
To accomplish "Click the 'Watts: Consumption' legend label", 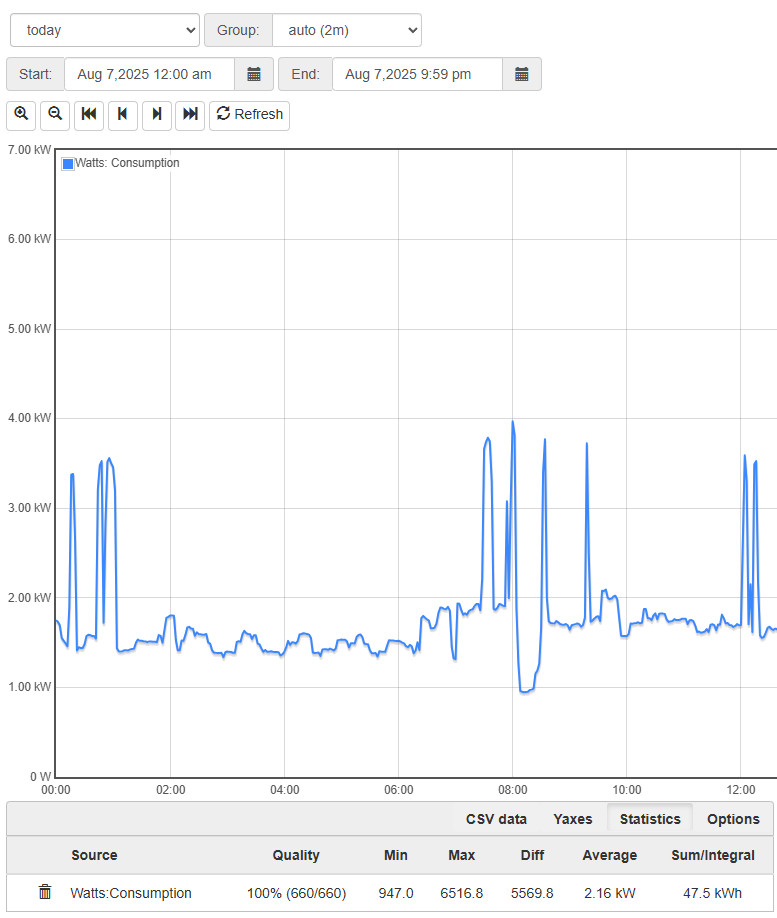I will coord(128,163).
